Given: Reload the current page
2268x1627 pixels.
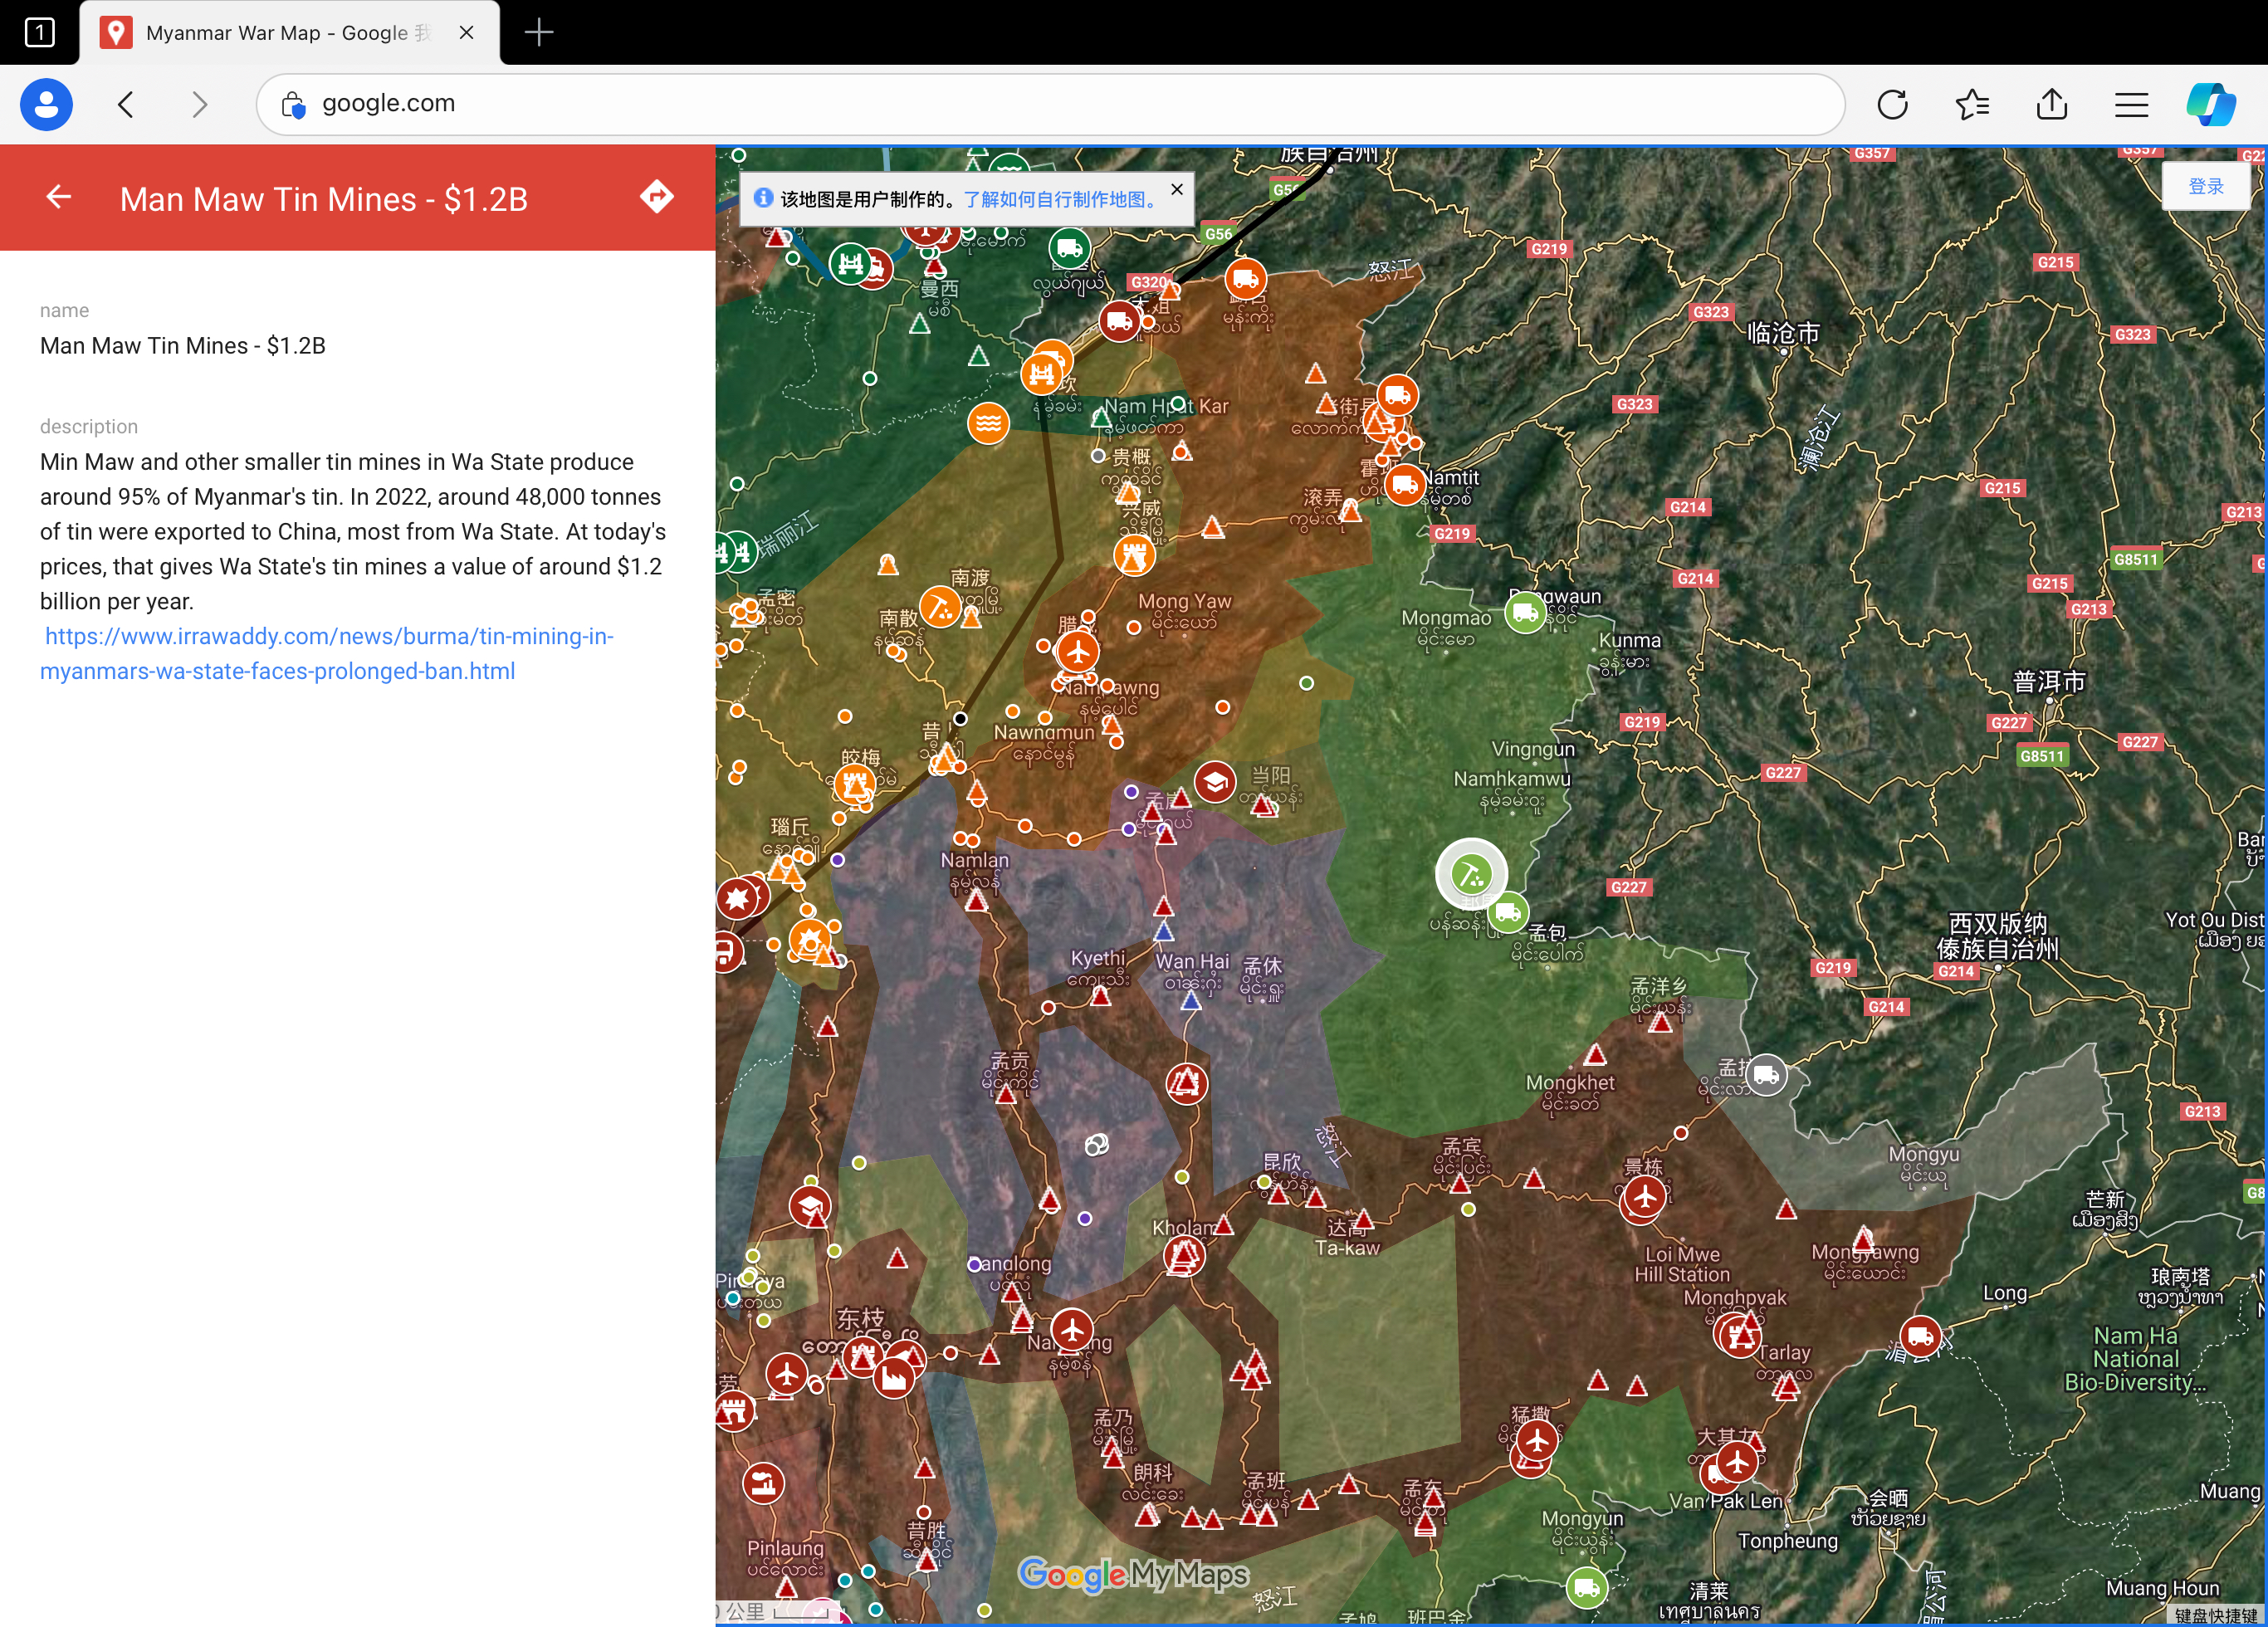Looking at the screenshot, I should 1892,104.
